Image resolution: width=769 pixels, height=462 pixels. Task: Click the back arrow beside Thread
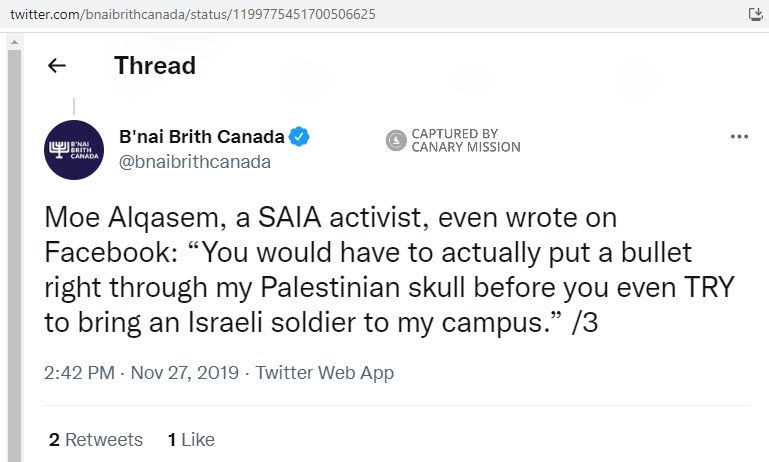[57, 66]
